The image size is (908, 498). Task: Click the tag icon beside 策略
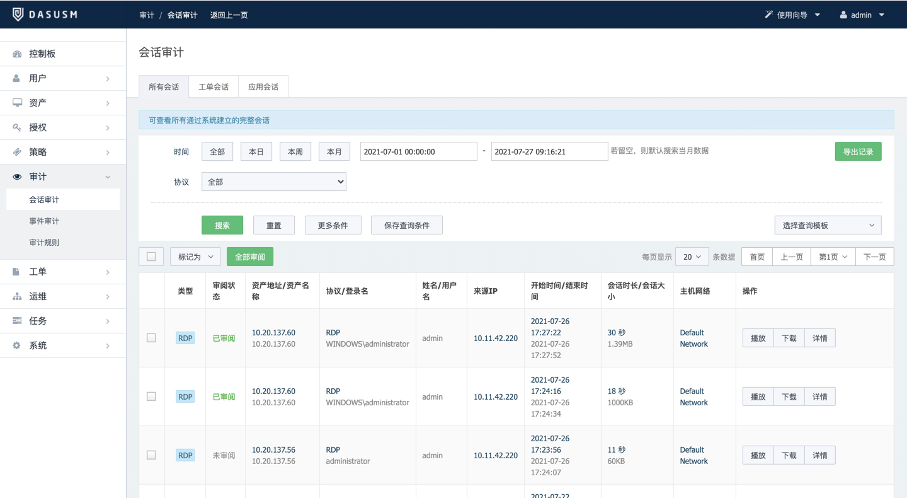17,152
